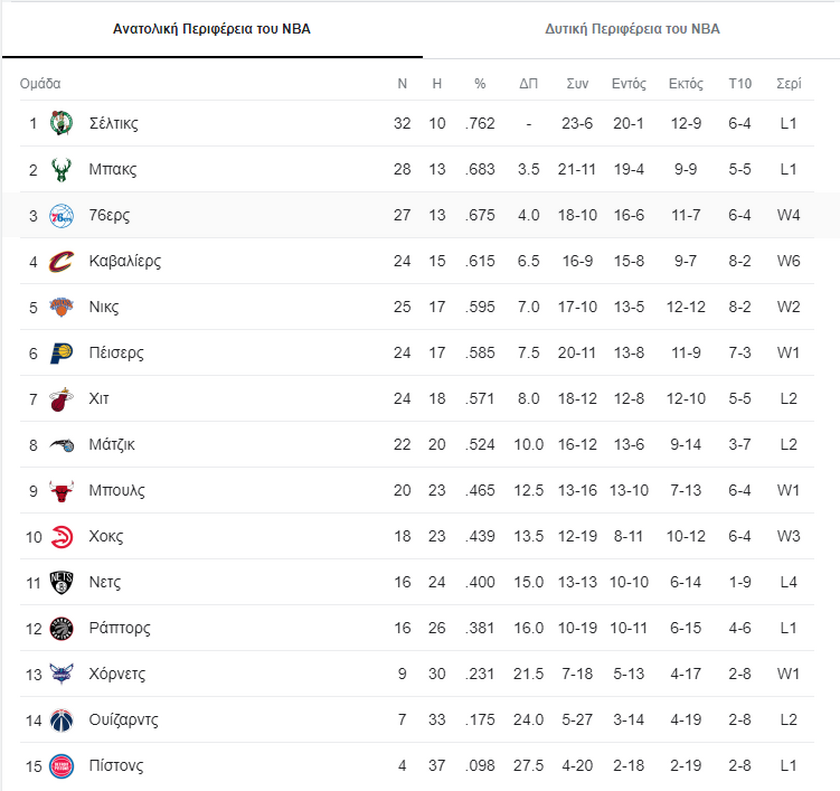Open the Raptors logo icon

61,628
